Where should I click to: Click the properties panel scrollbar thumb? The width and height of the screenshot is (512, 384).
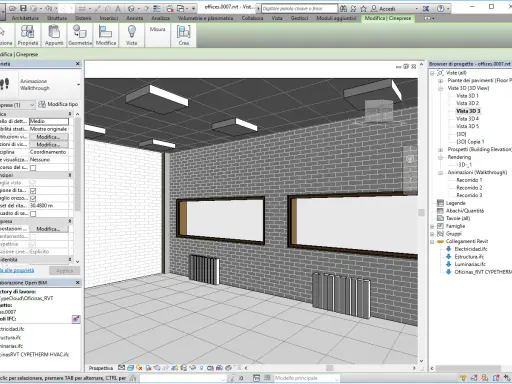coord(77,163)
